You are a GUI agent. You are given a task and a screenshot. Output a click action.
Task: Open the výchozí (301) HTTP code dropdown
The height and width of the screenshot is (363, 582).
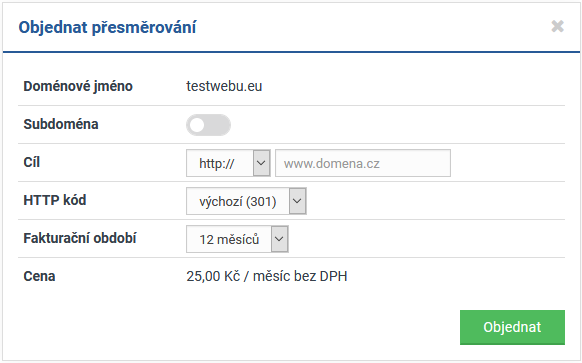point(246,201)
